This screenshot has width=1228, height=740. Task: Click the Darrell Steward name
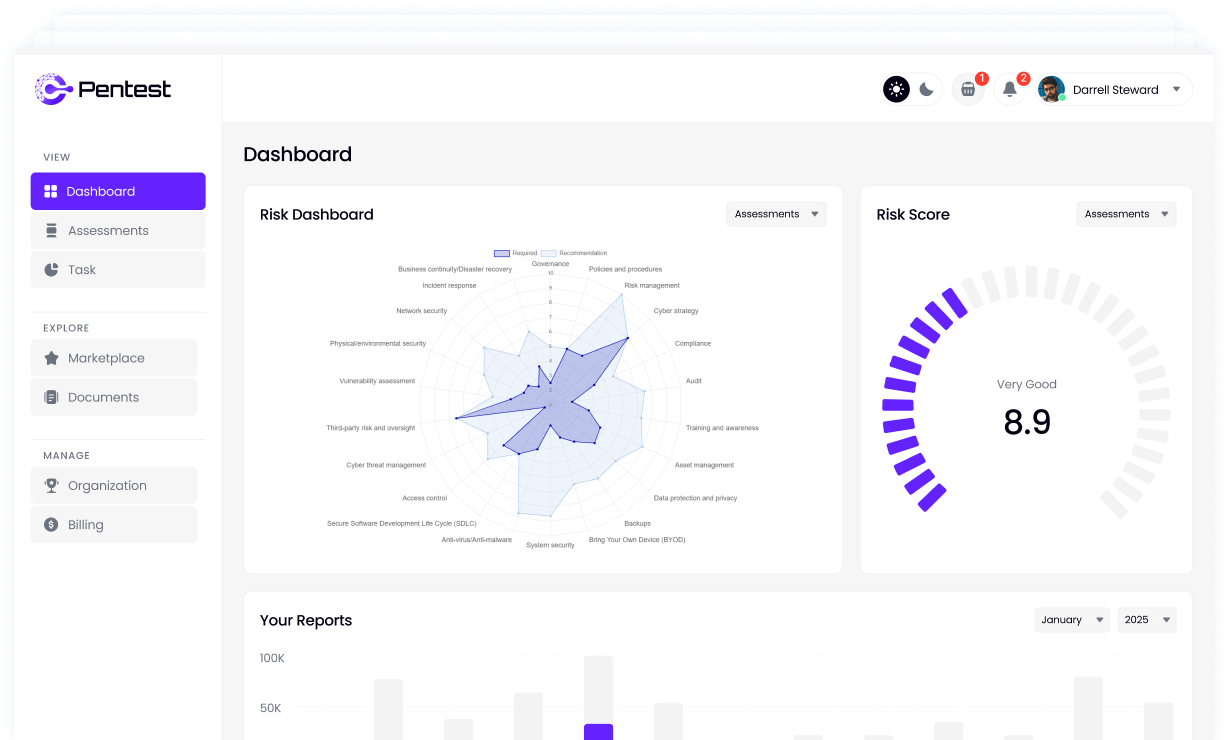click(1116, 89)
